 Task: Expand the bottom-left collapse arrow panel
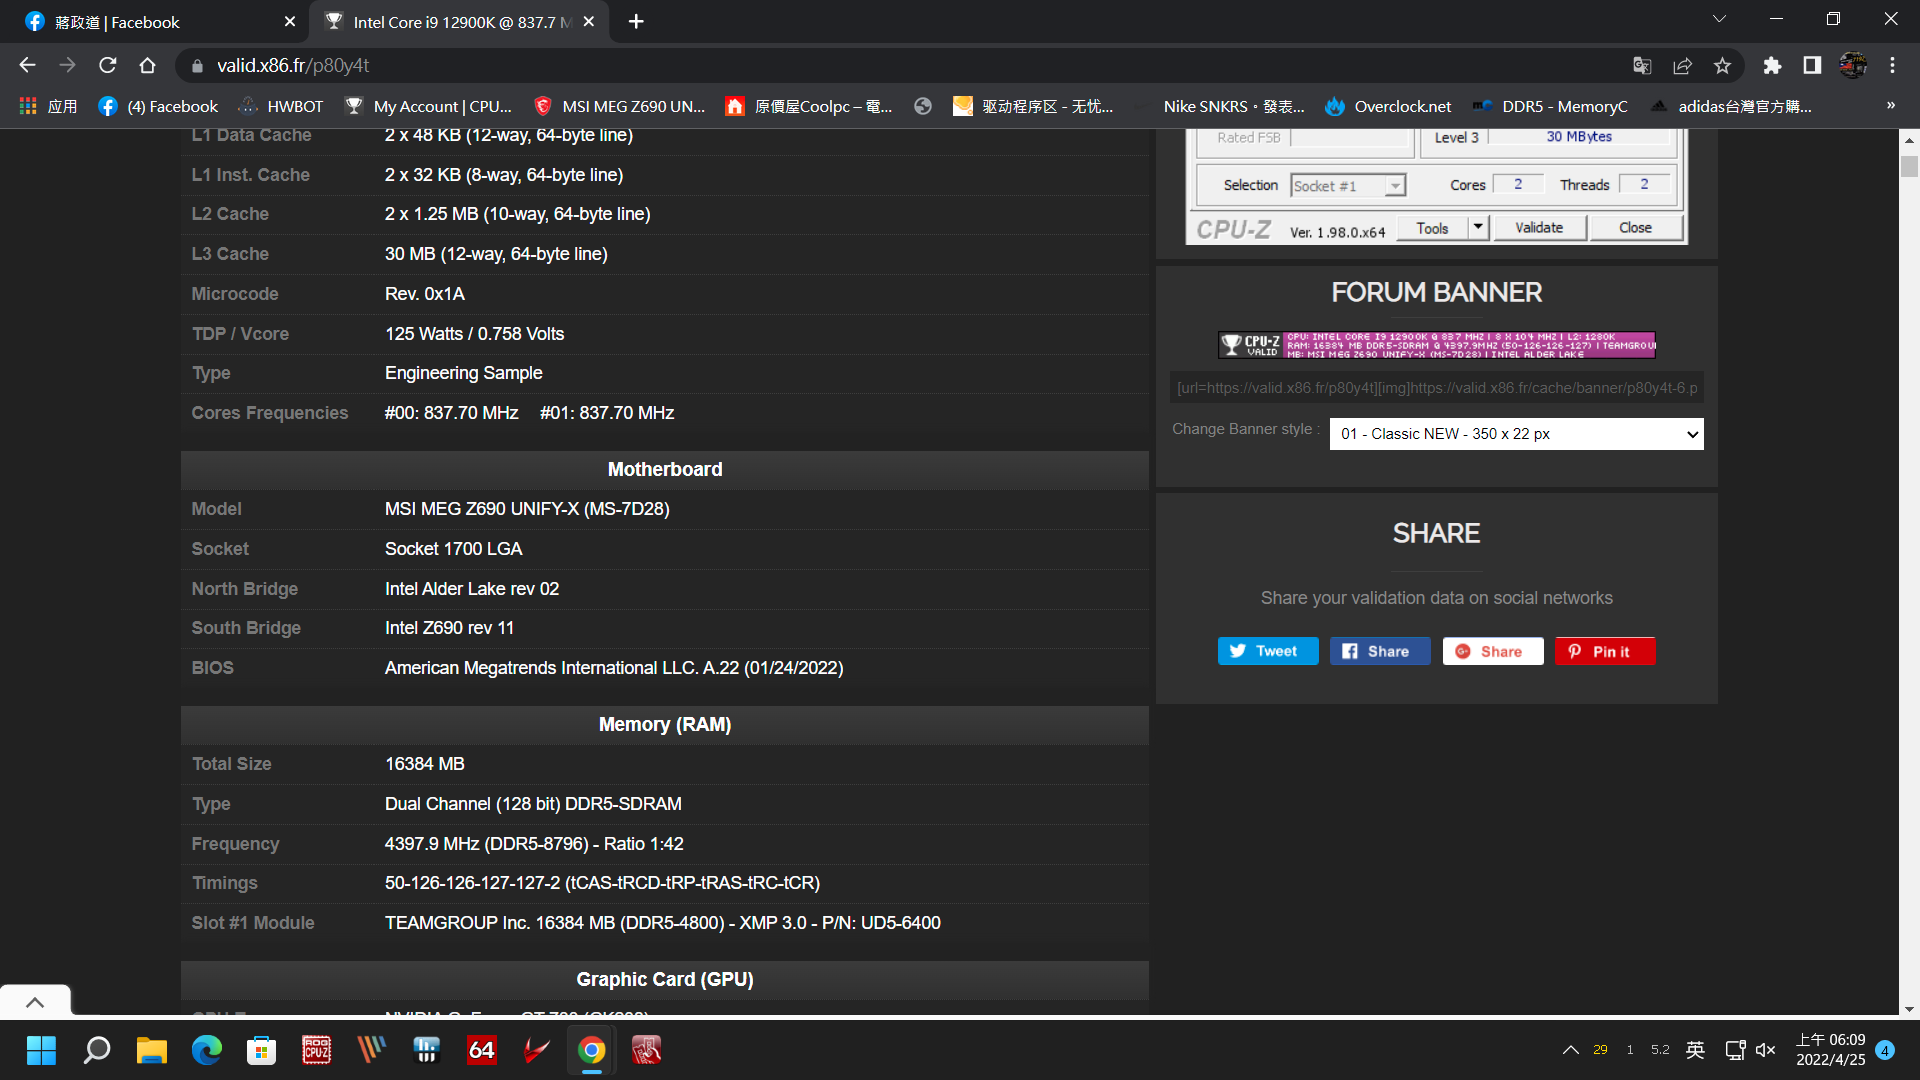35,1002
